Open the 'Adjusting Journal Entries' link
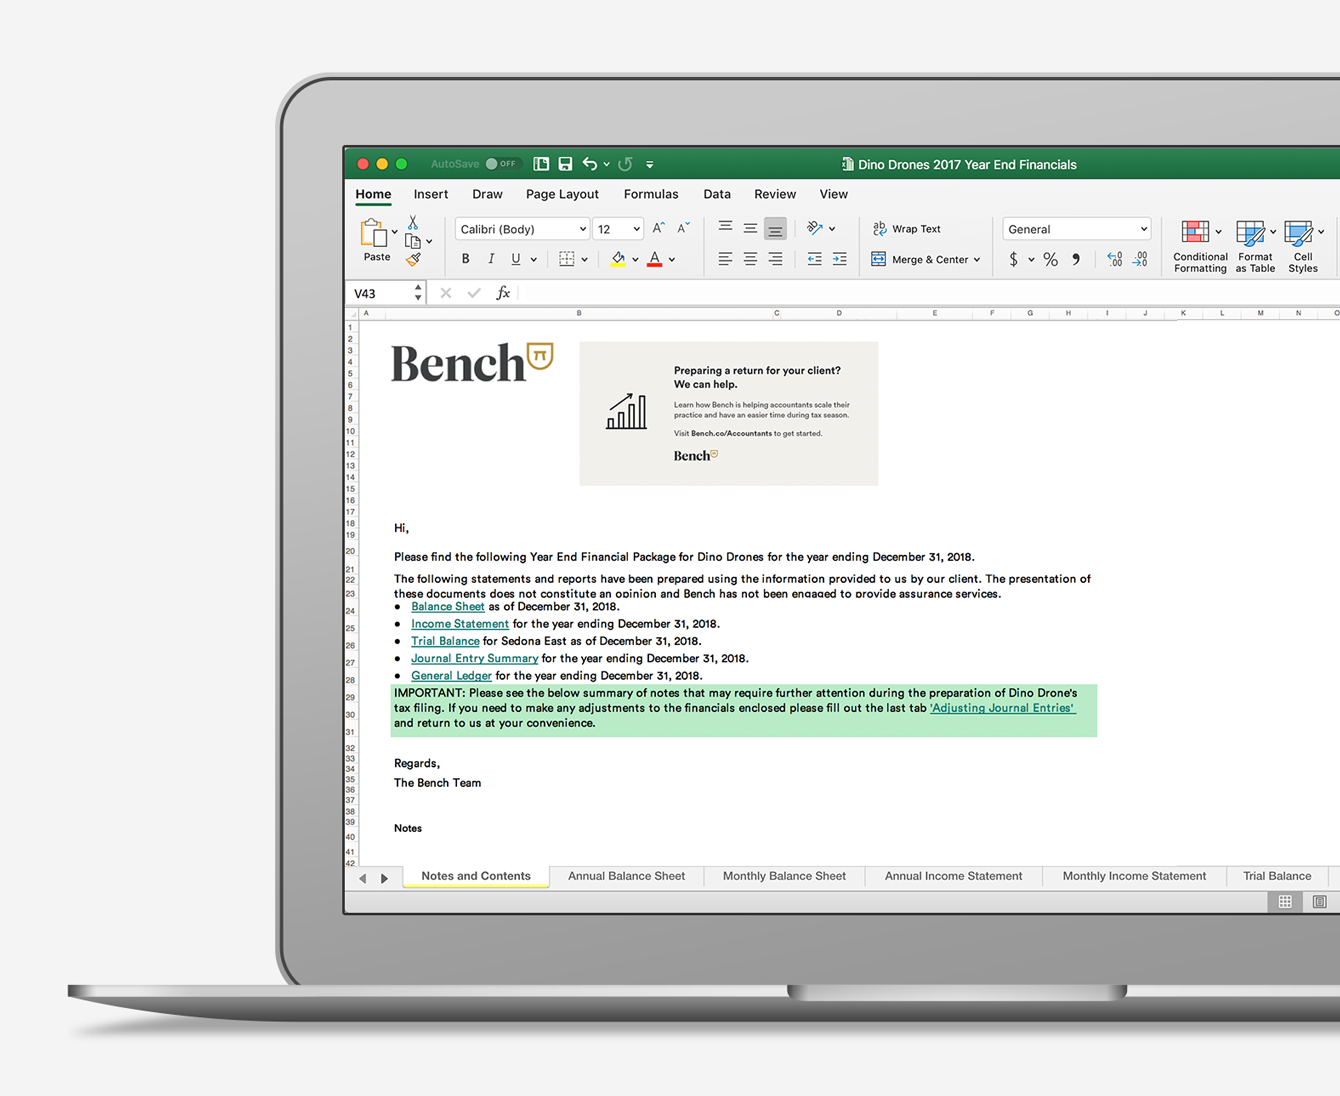The image size is (1340, 1096). (x=1002, y=707)
